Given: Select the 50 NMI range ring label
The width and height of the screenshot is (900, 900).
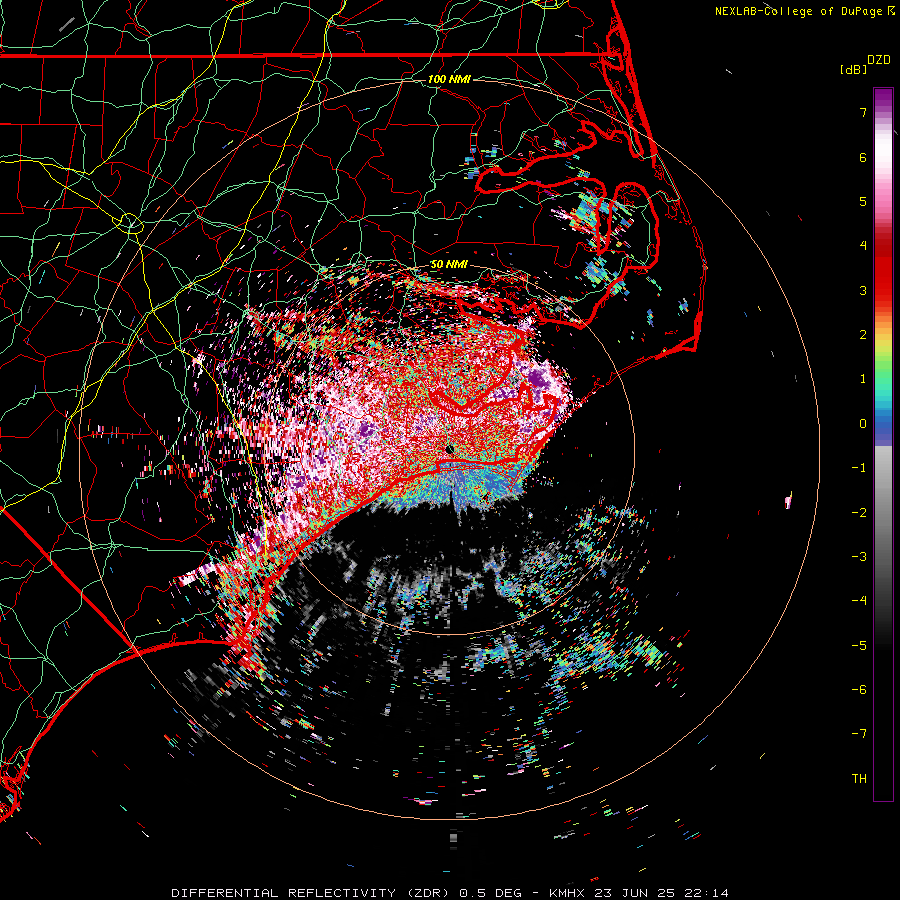Looking at the screenshot, I should [x=449, y=264].
